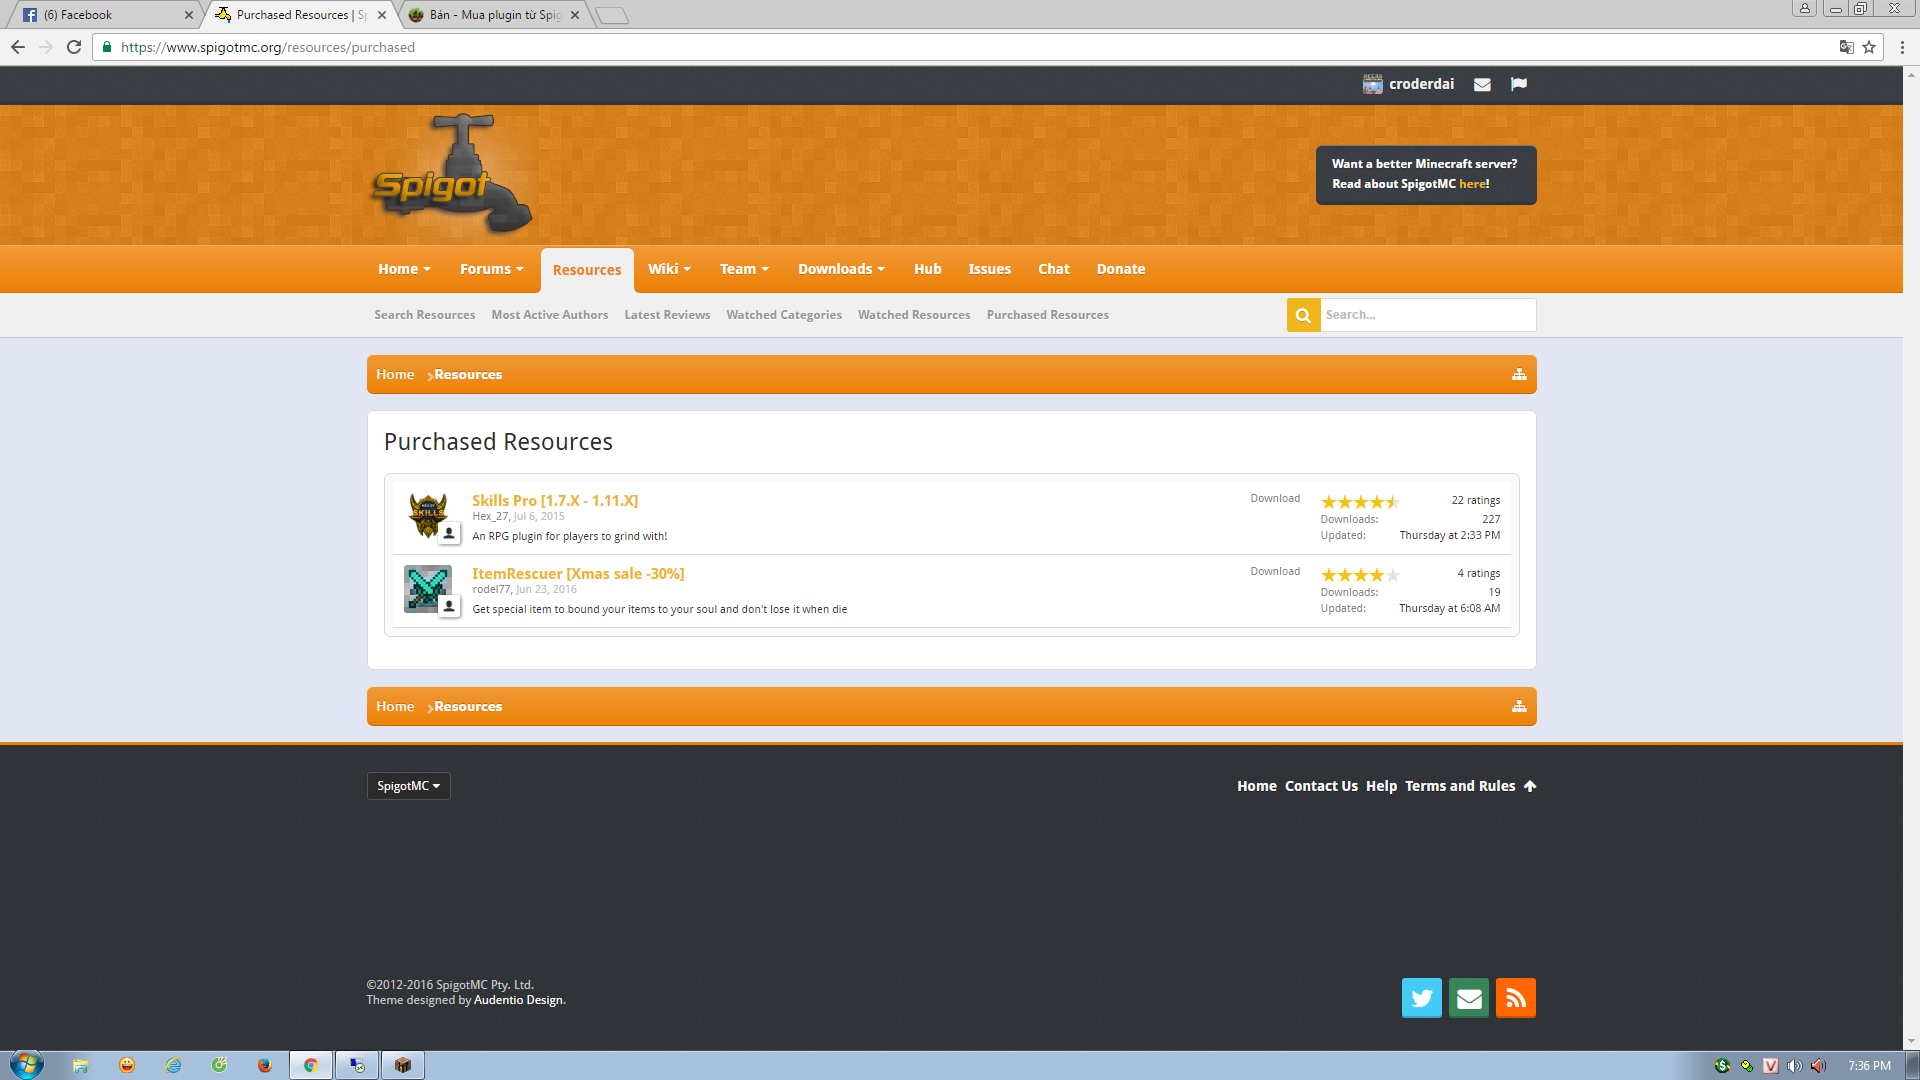Click the Skills Pro plugin thumbnail

(x=428, y=515)
